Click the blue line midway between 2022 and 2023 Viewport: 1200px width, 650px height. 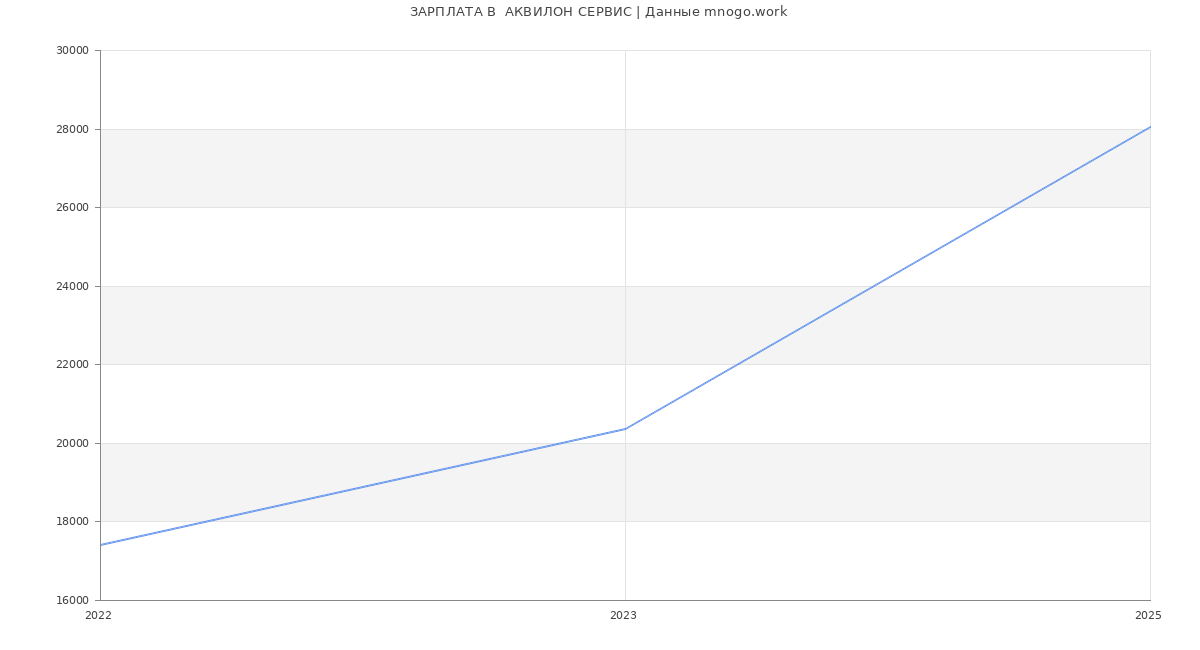tap(363, 487)
